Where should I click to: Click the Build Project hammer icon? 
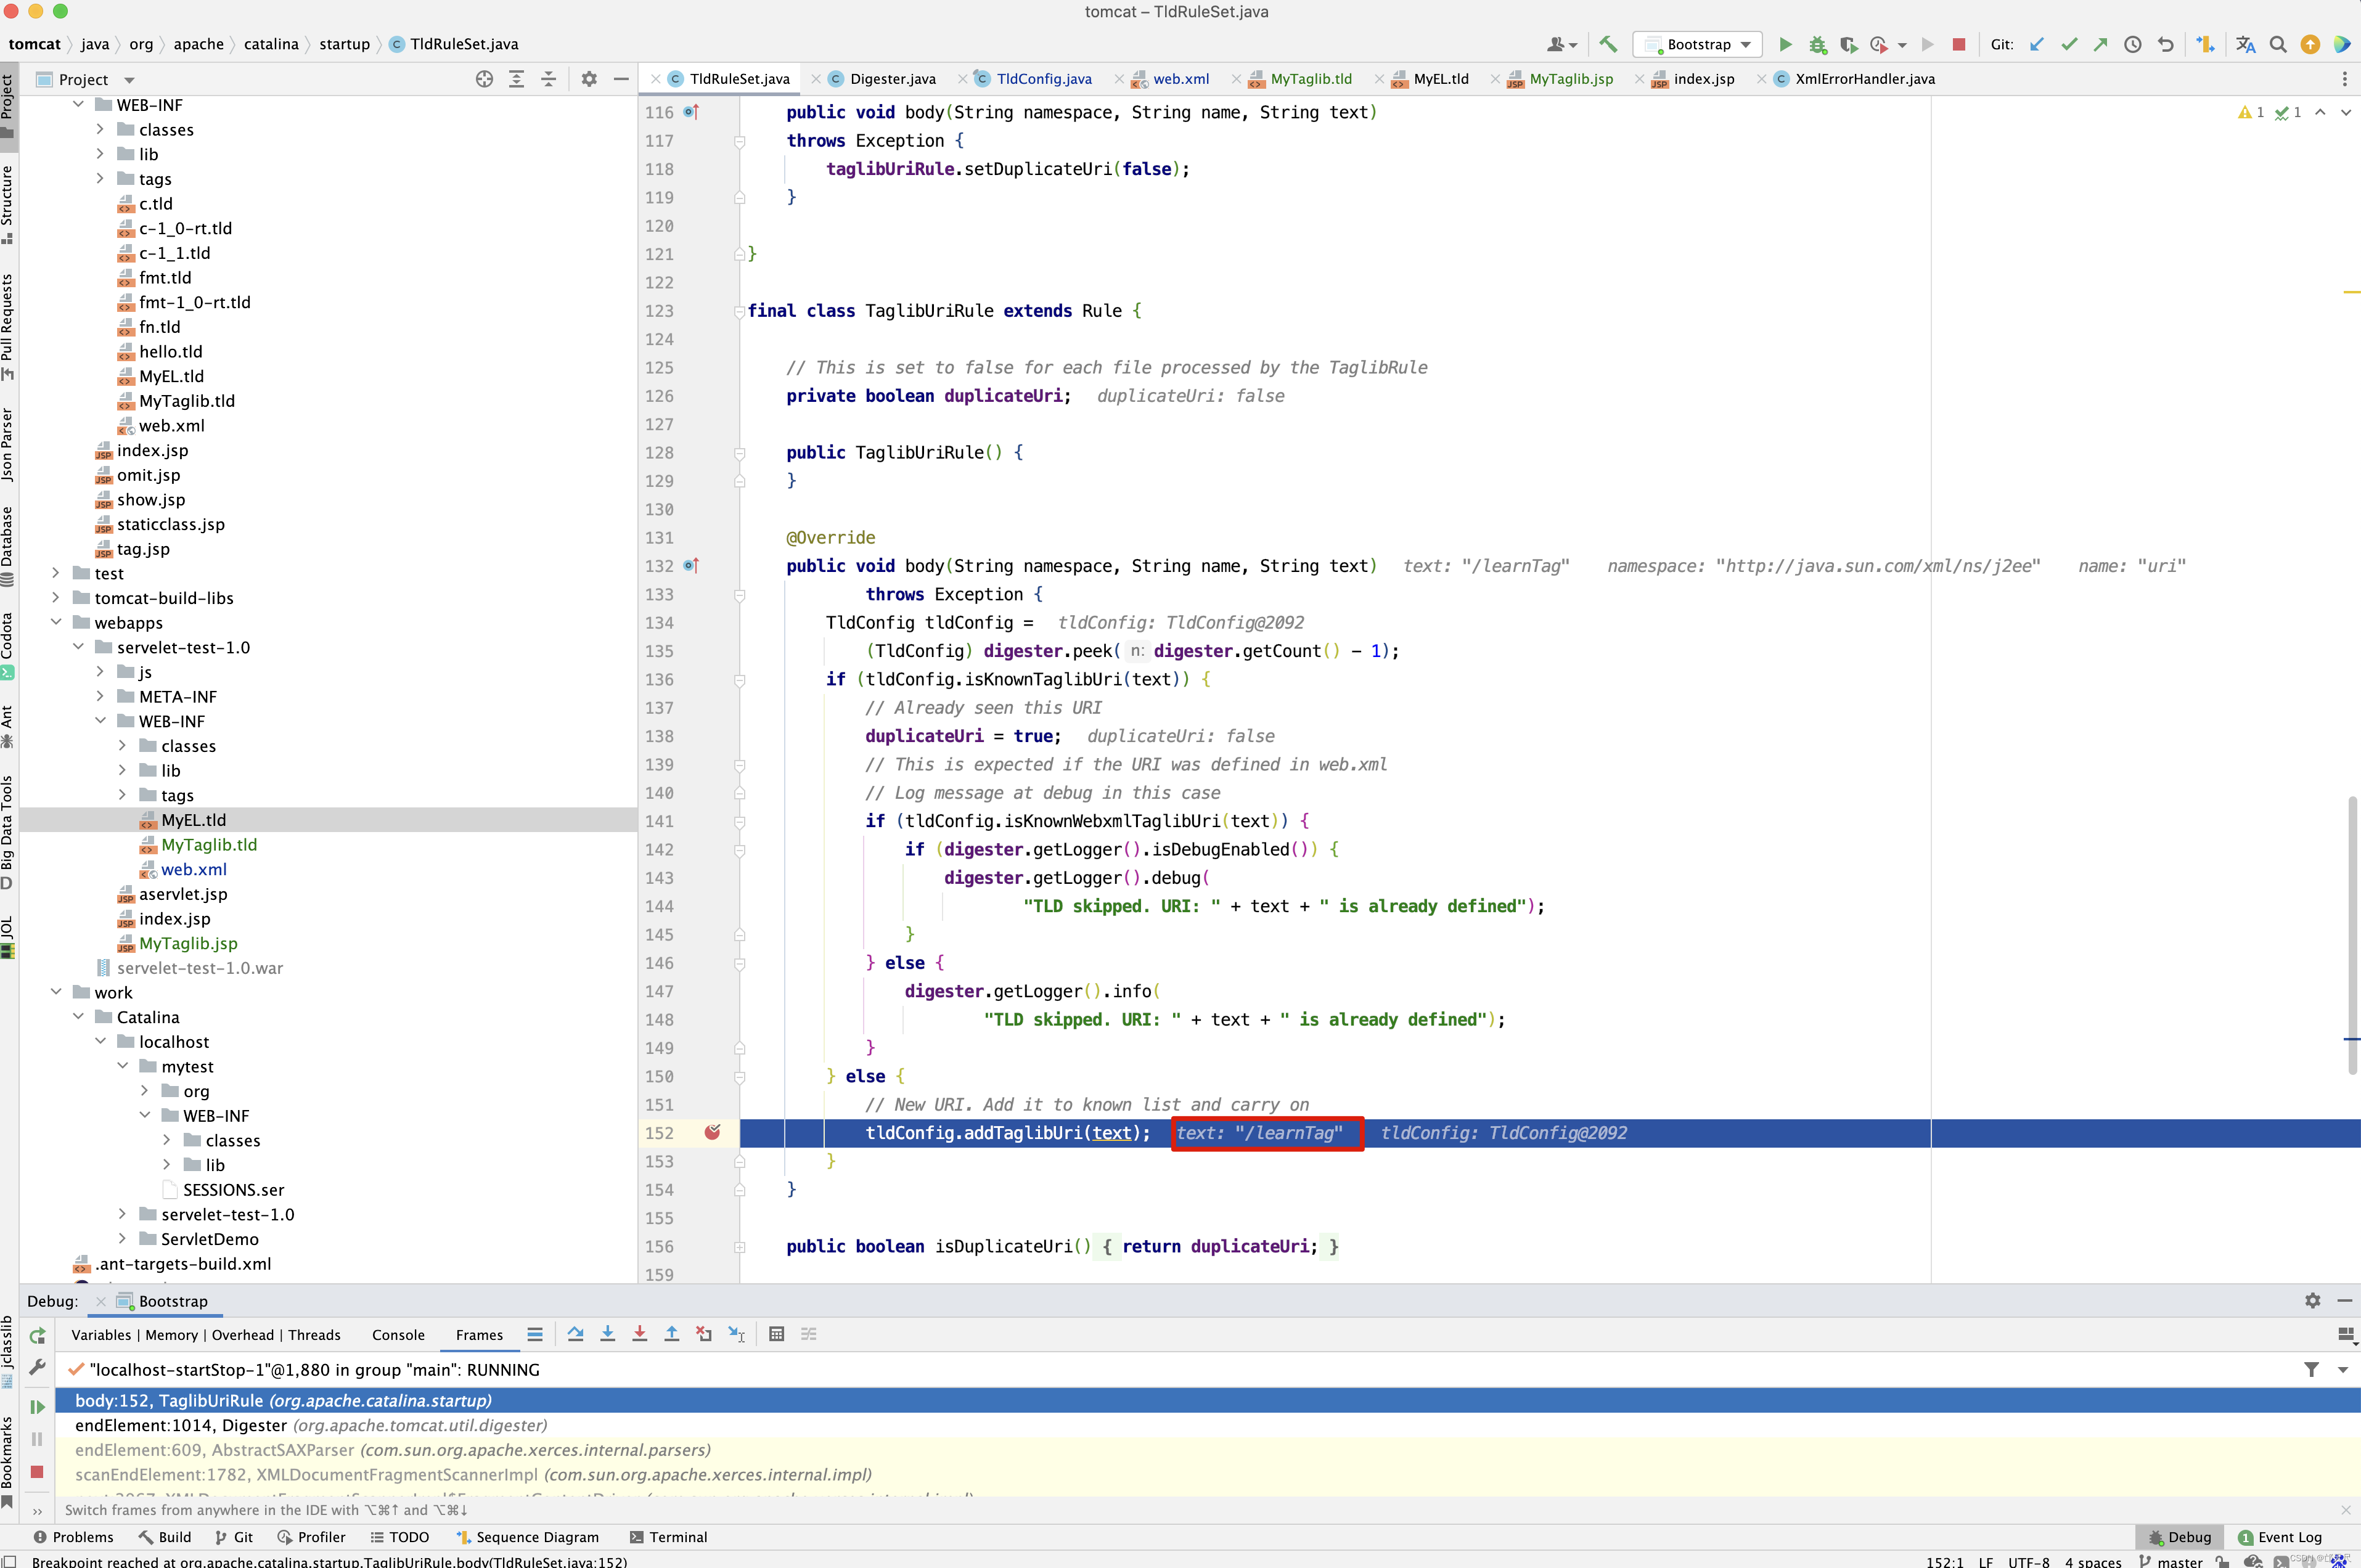pyautogui.click(x=1608, y=44)
